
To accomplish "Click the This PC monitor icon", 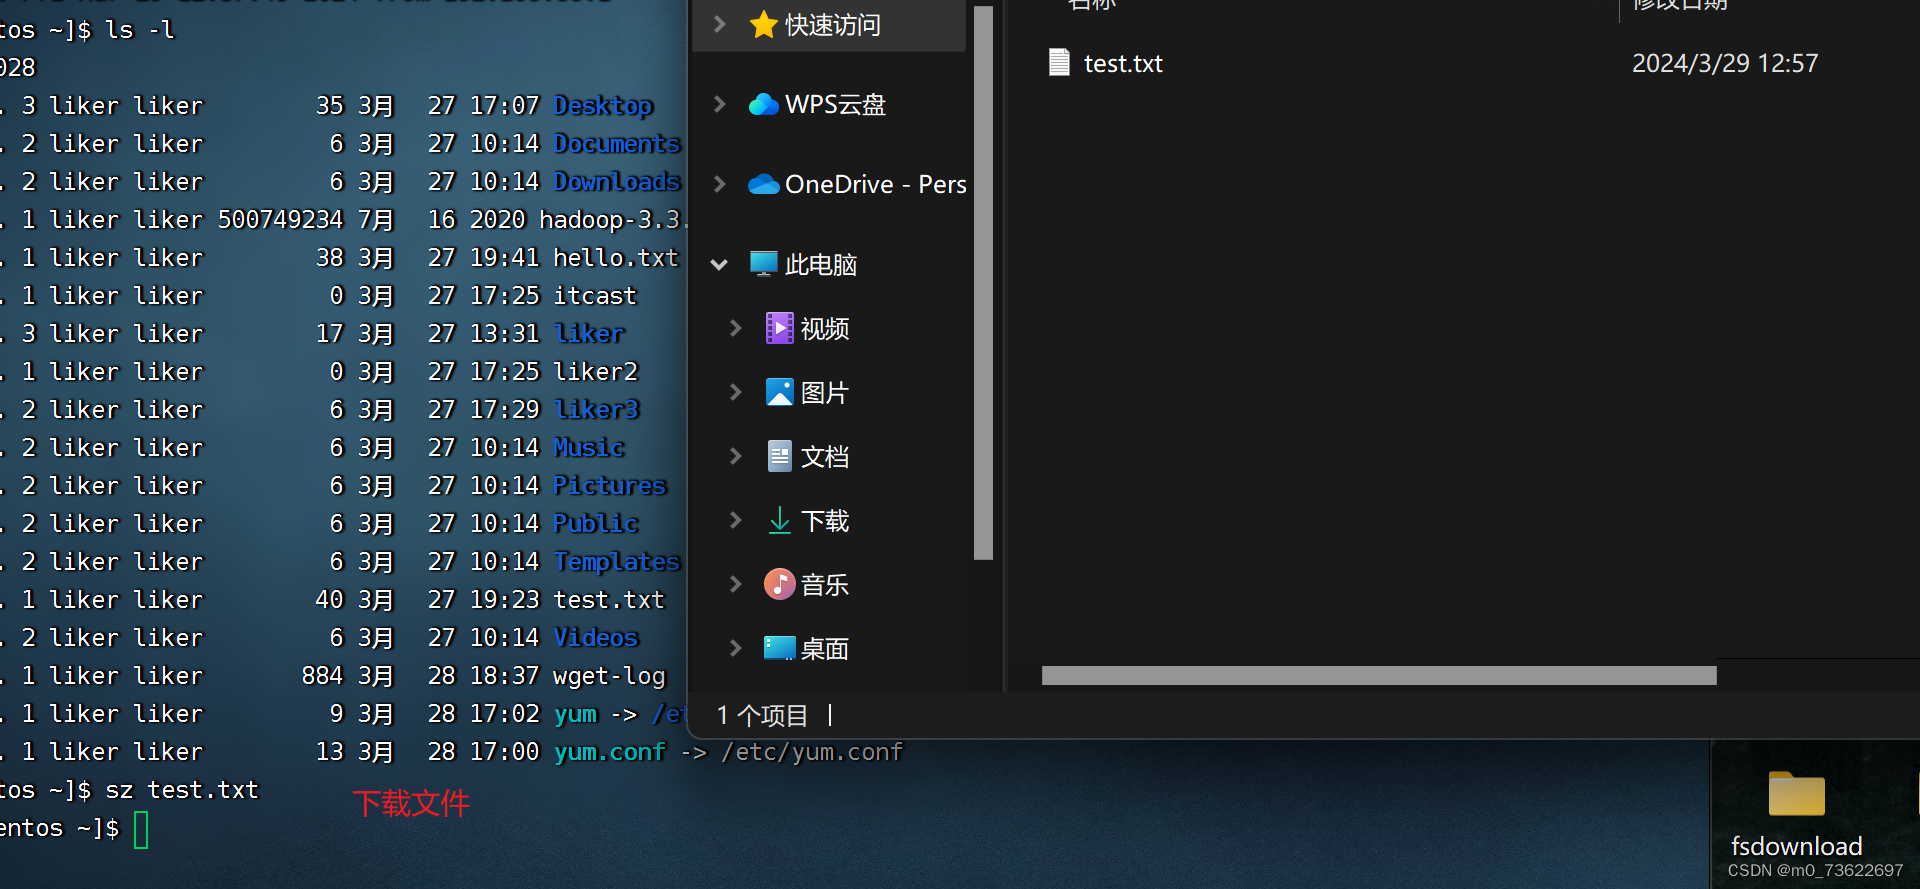I will (764, 264).
